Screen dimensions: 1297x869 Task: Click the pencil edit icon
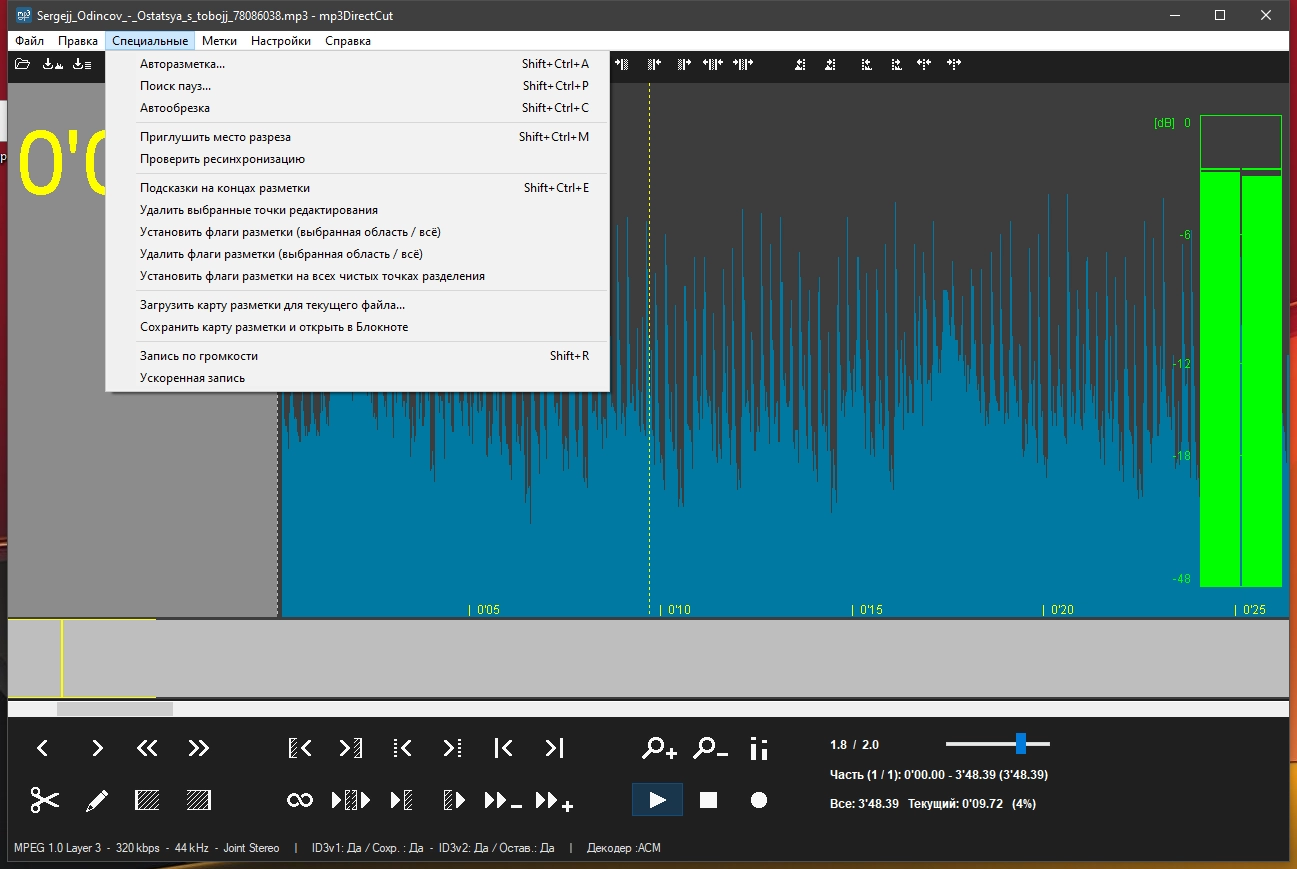click(x=97, y=800)
